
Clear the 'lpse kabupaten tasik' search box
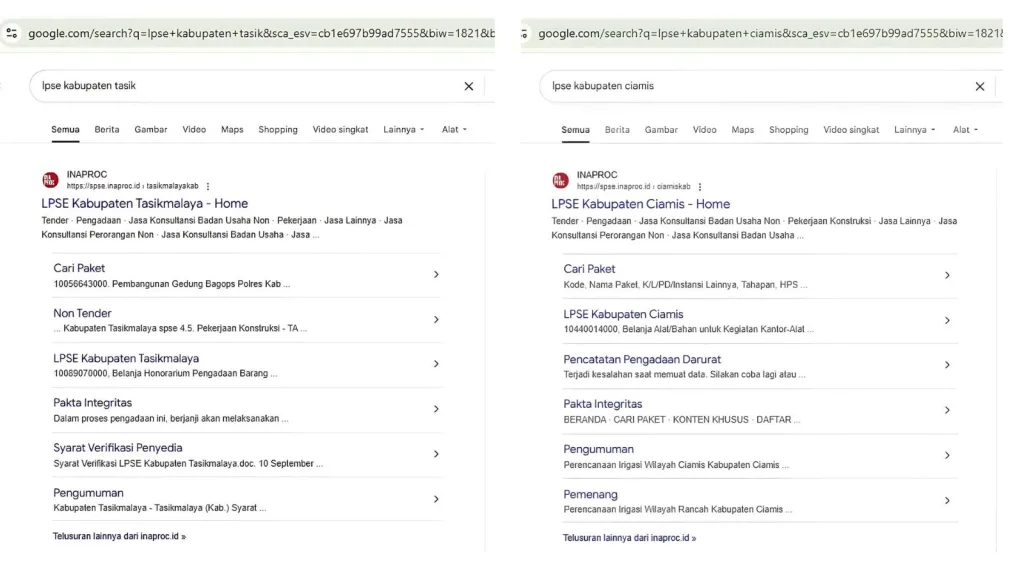468,86
